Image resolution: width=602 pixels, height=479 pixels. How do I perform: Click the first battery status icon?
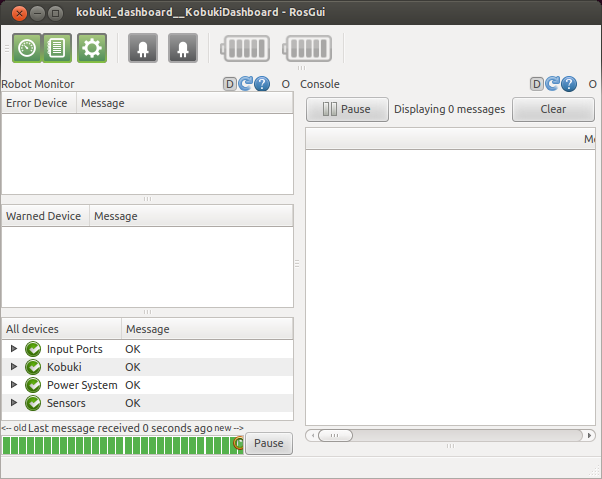pos(245,47)
